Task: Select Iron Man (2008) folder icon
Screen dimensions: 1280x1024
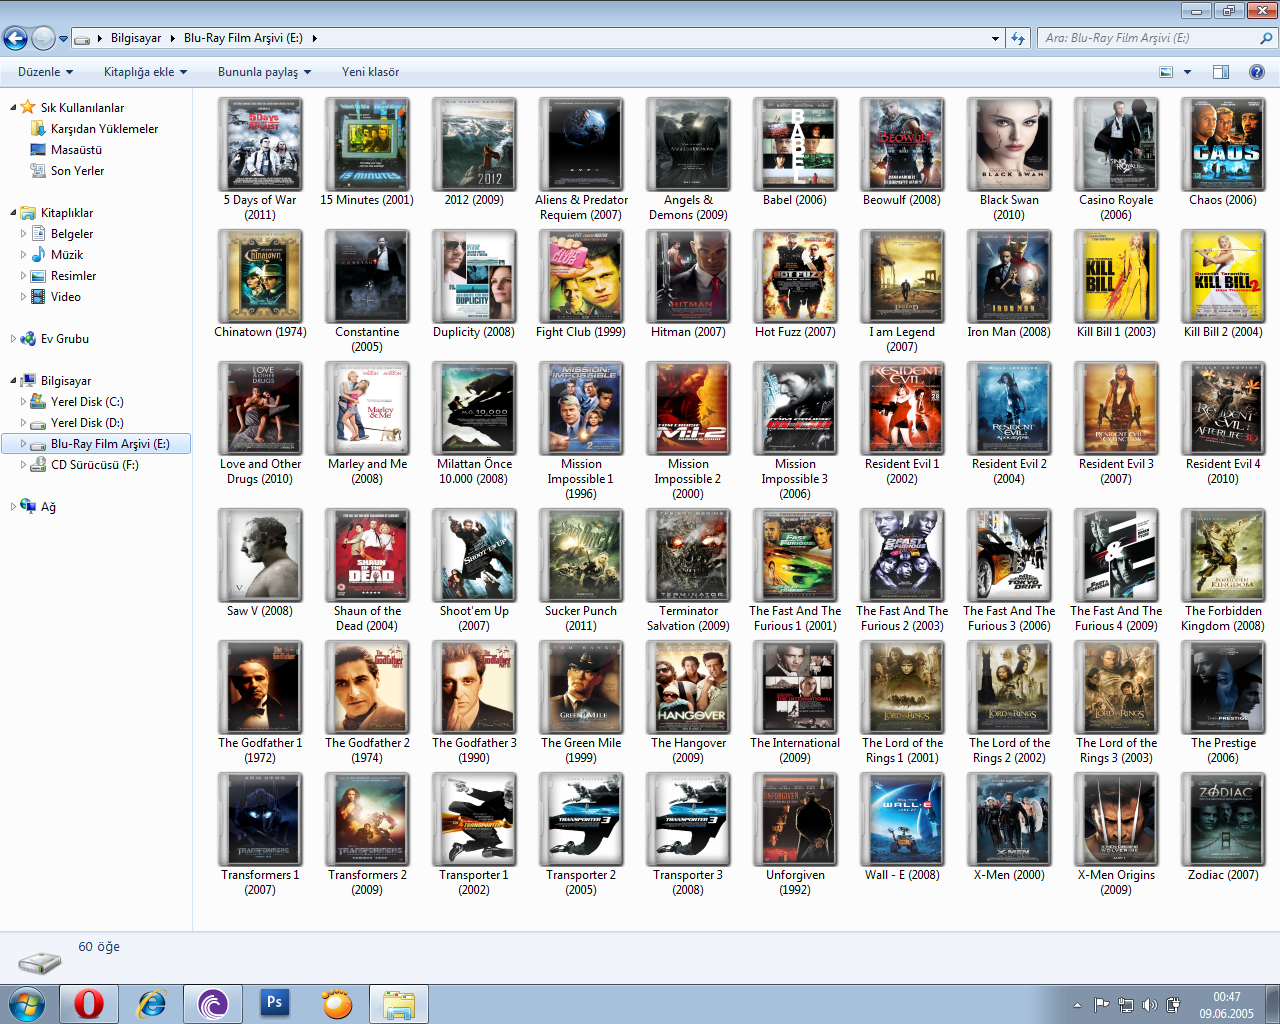Action: point(1010,277)
